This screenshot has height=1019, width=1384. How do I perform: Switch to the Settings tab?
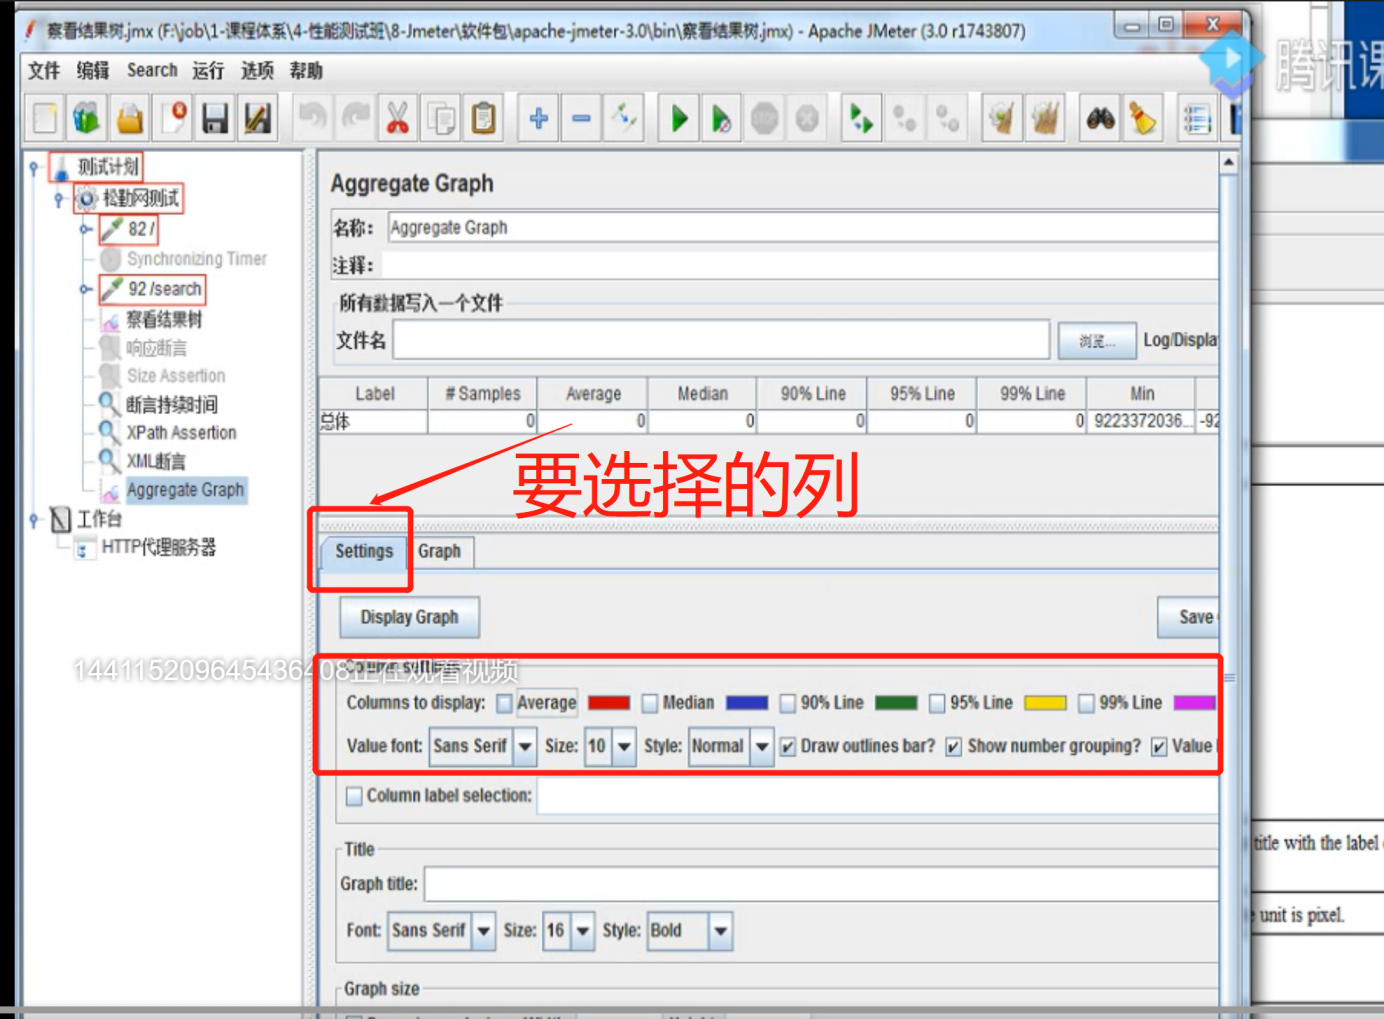pos(364,551)
